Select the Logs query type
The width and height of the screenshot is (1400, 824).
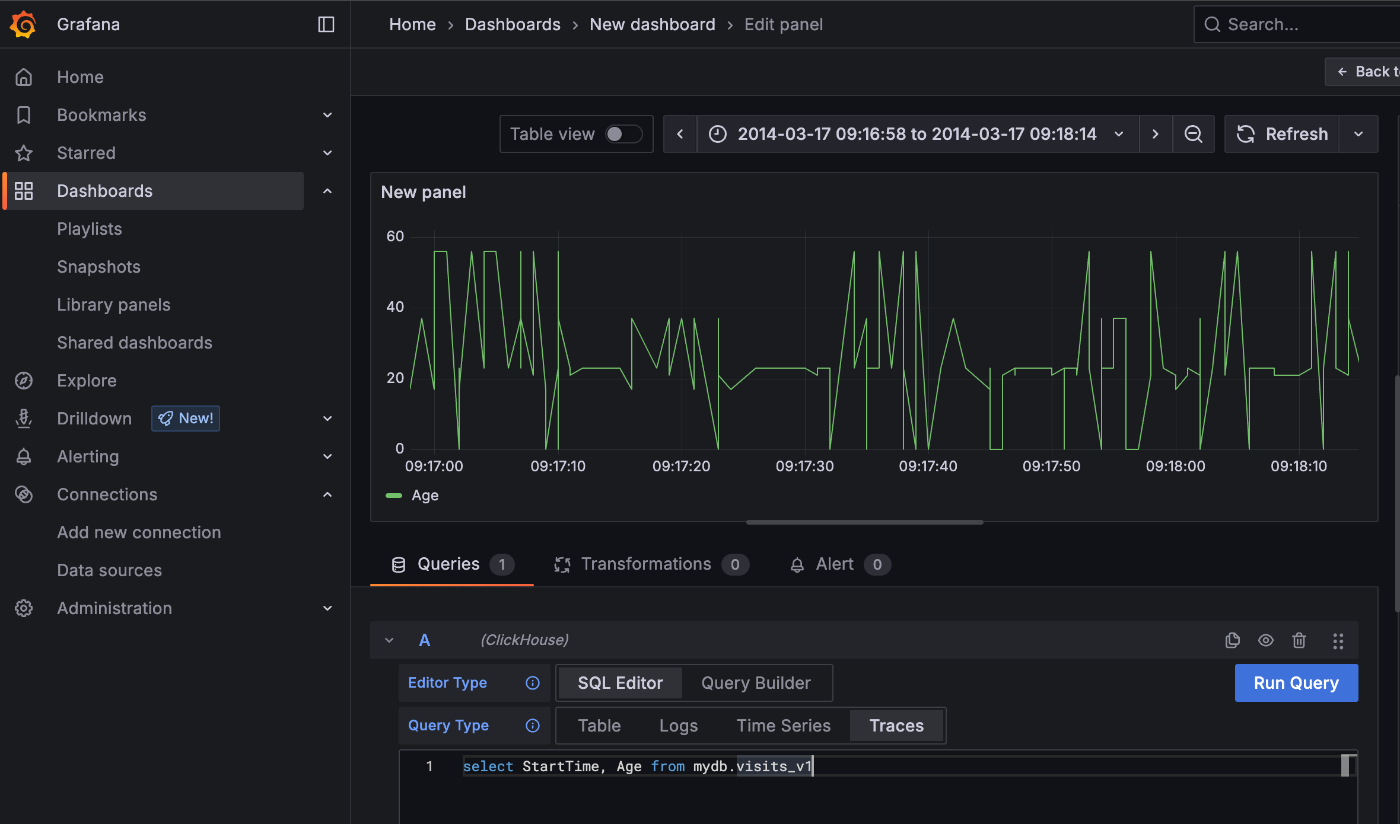(679, 726)
